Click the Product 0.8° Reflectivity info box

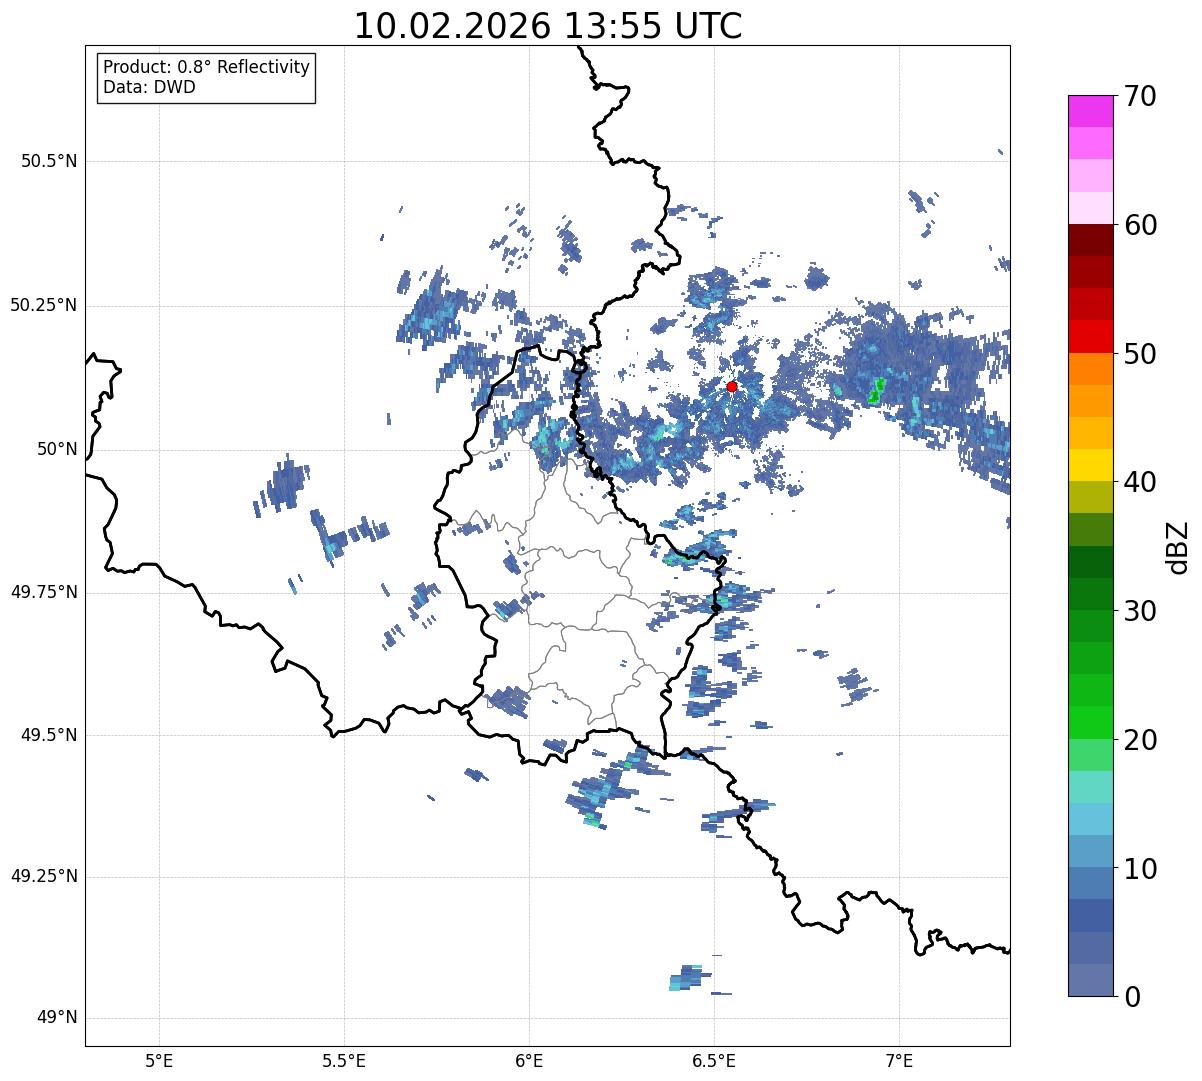[207, 77]
